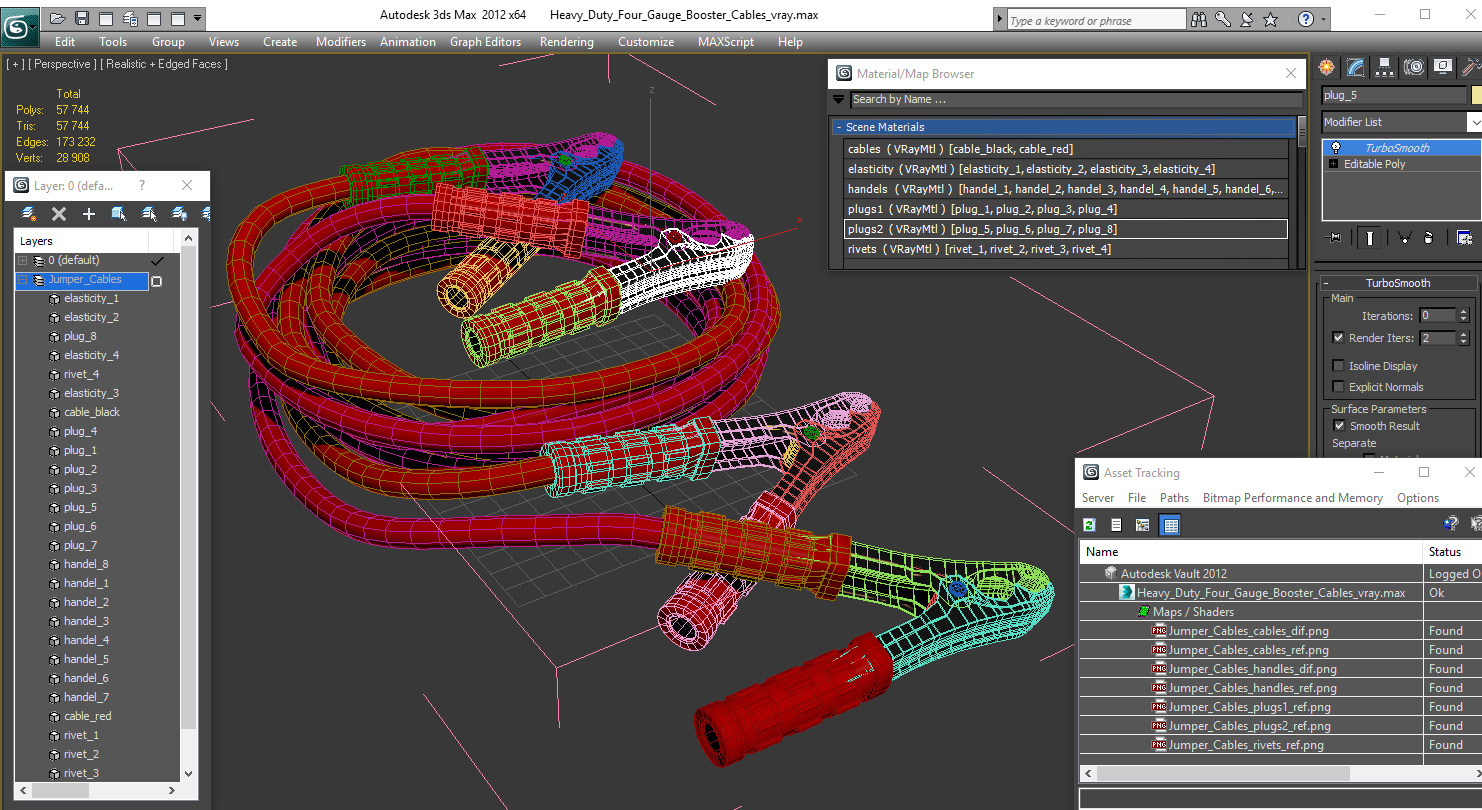
Task: Open the Rendering menu
Action: point(567,42)
